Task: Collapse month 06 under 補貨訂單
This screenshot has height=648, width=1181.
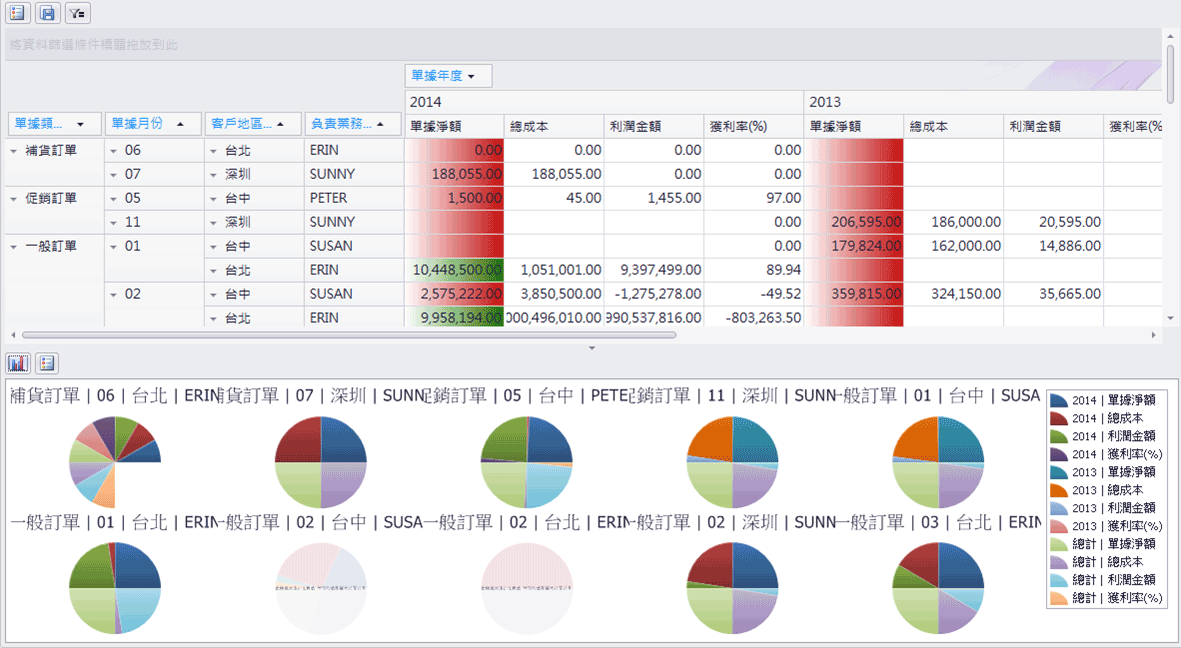Action: [114, 151]
